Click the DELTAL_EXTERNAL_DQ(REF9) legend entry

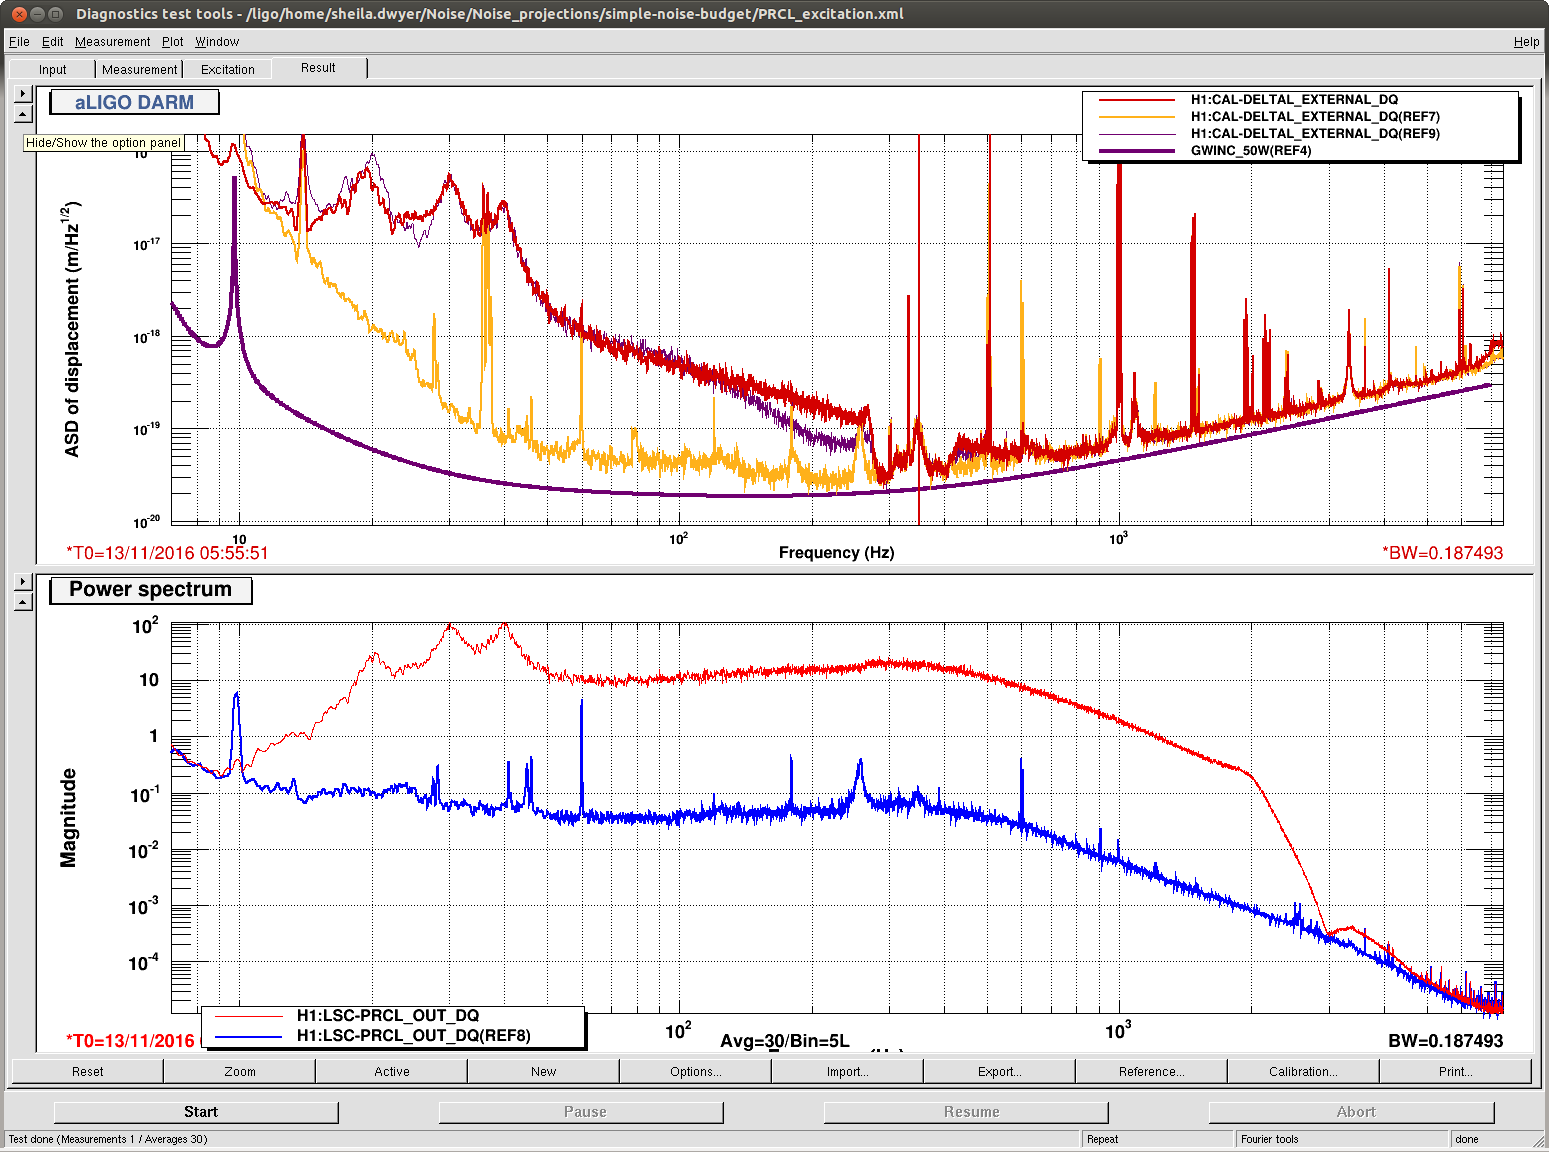pos(1315,134)
